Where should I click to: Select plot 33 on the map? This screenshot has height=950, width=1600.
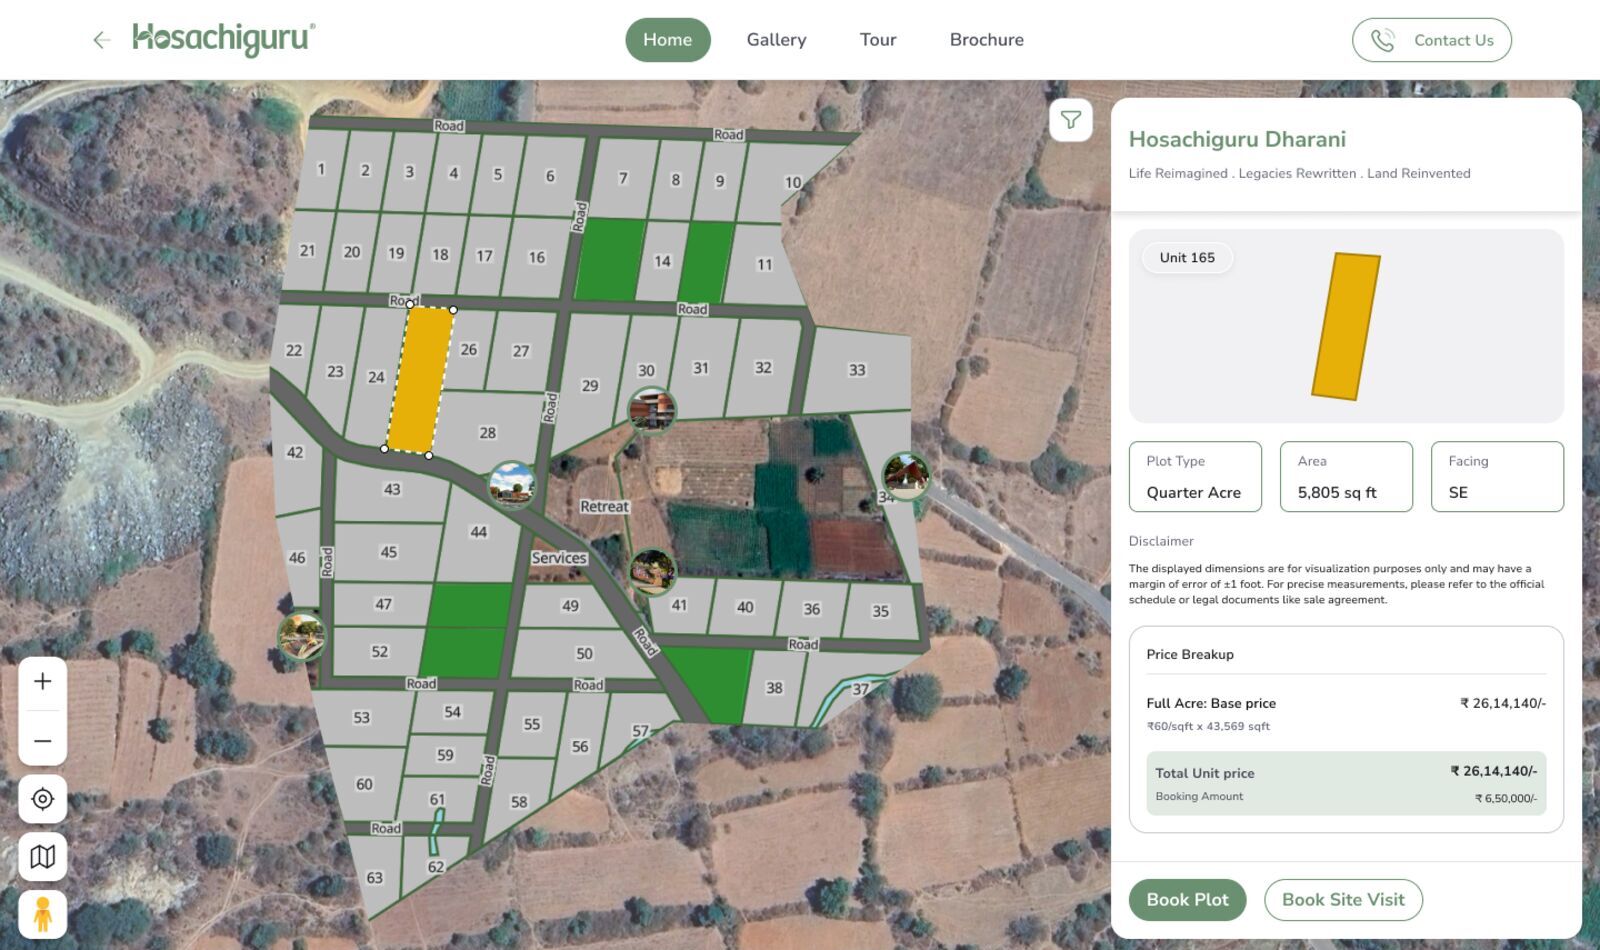point(857,370)
